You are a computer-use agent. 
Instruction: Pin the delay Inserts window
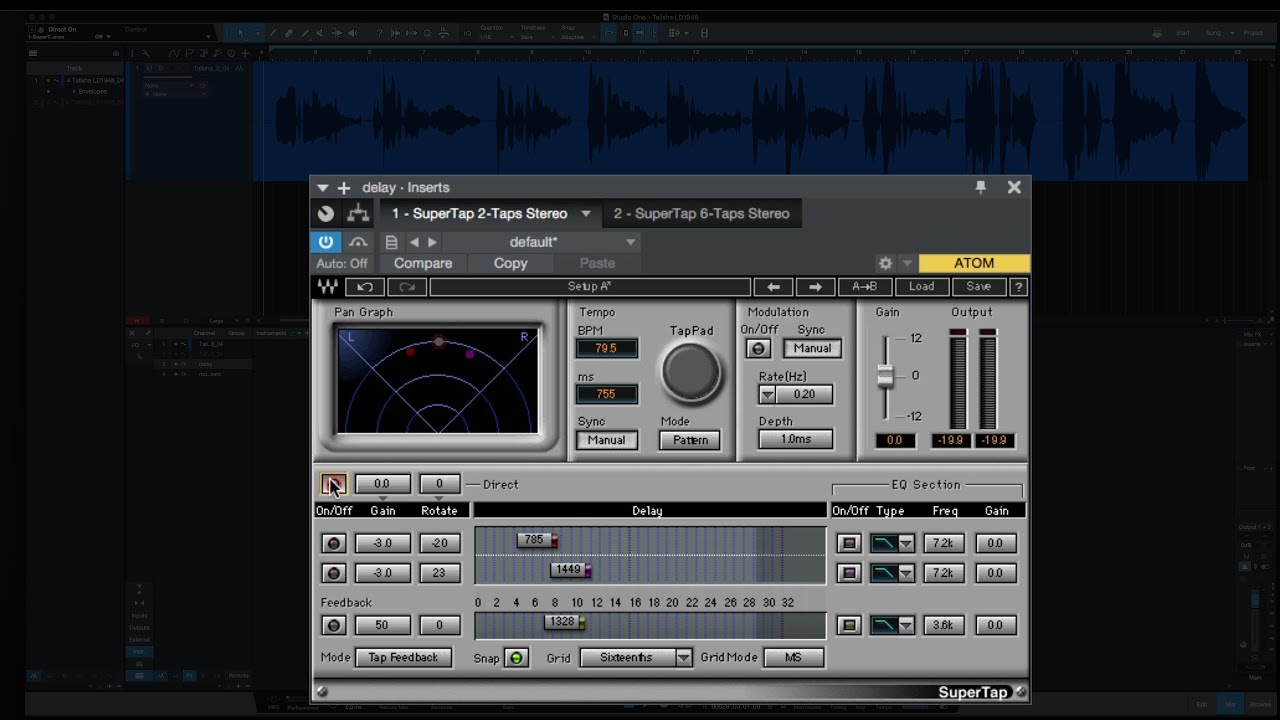pos(980,187)
